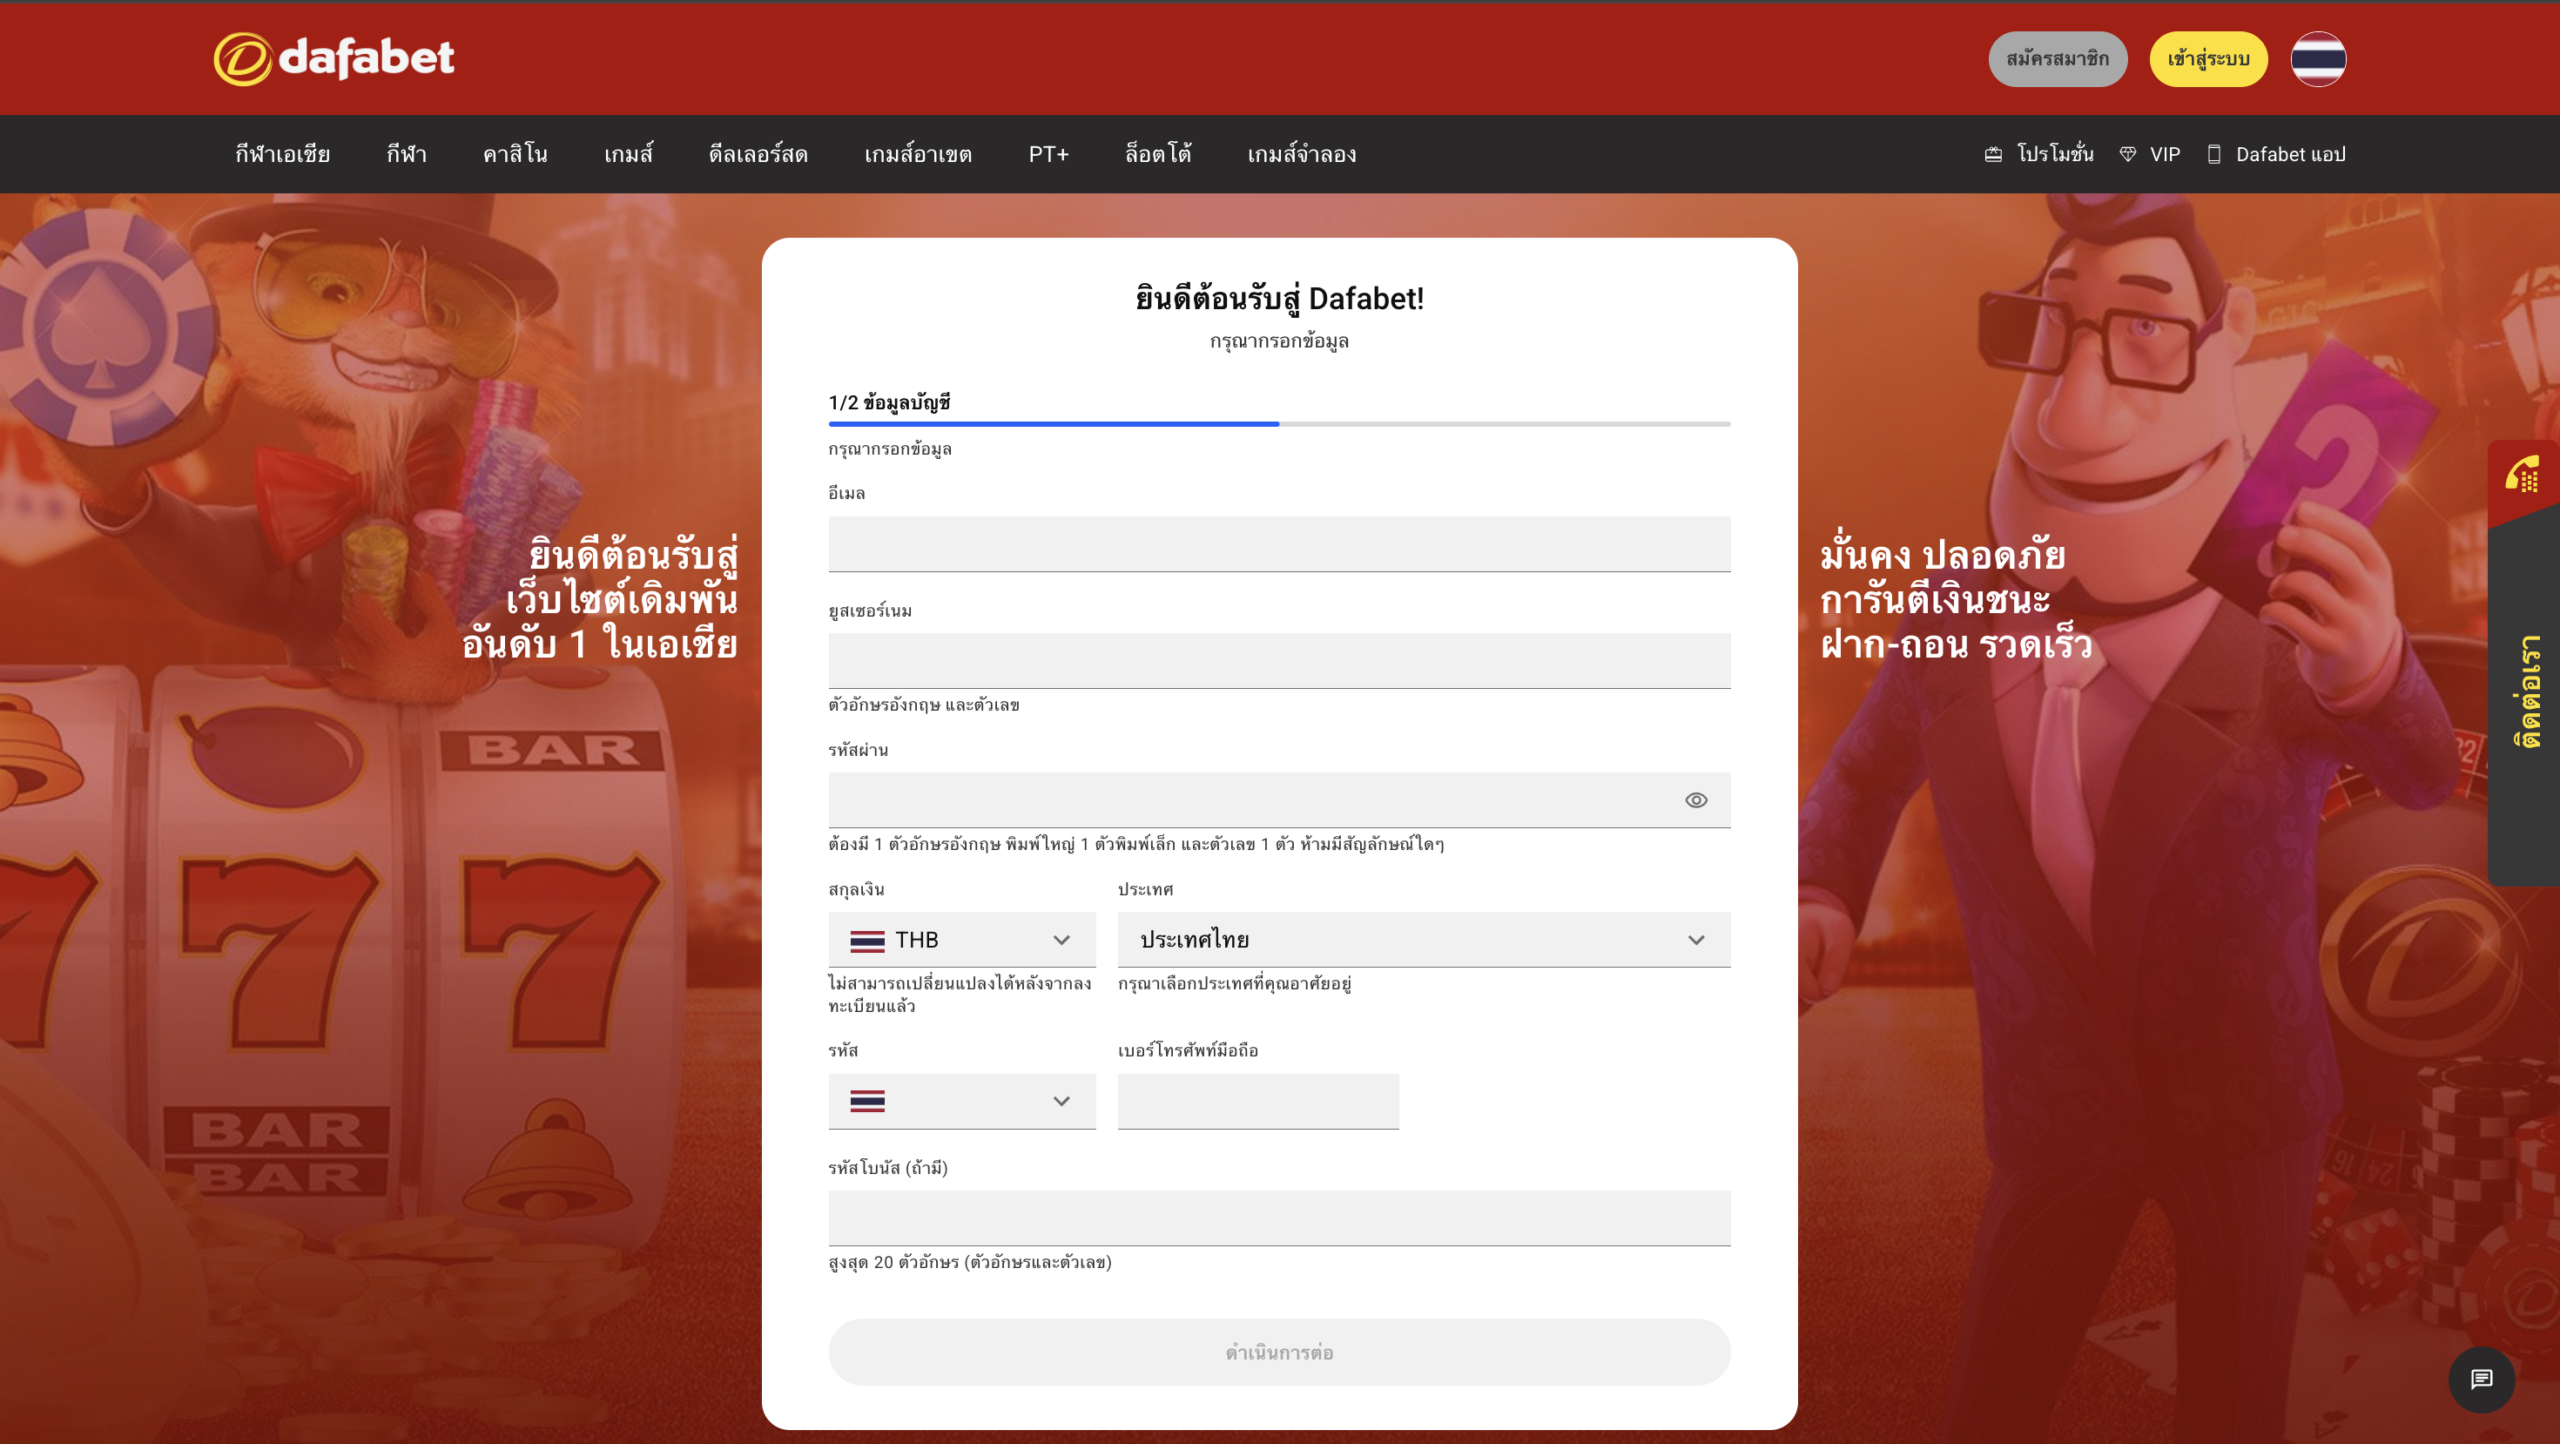Focus the รหัสโบนัส bonus code field
The width and height of the screenshot is (2560, 1444).
coord(1279,1218)
